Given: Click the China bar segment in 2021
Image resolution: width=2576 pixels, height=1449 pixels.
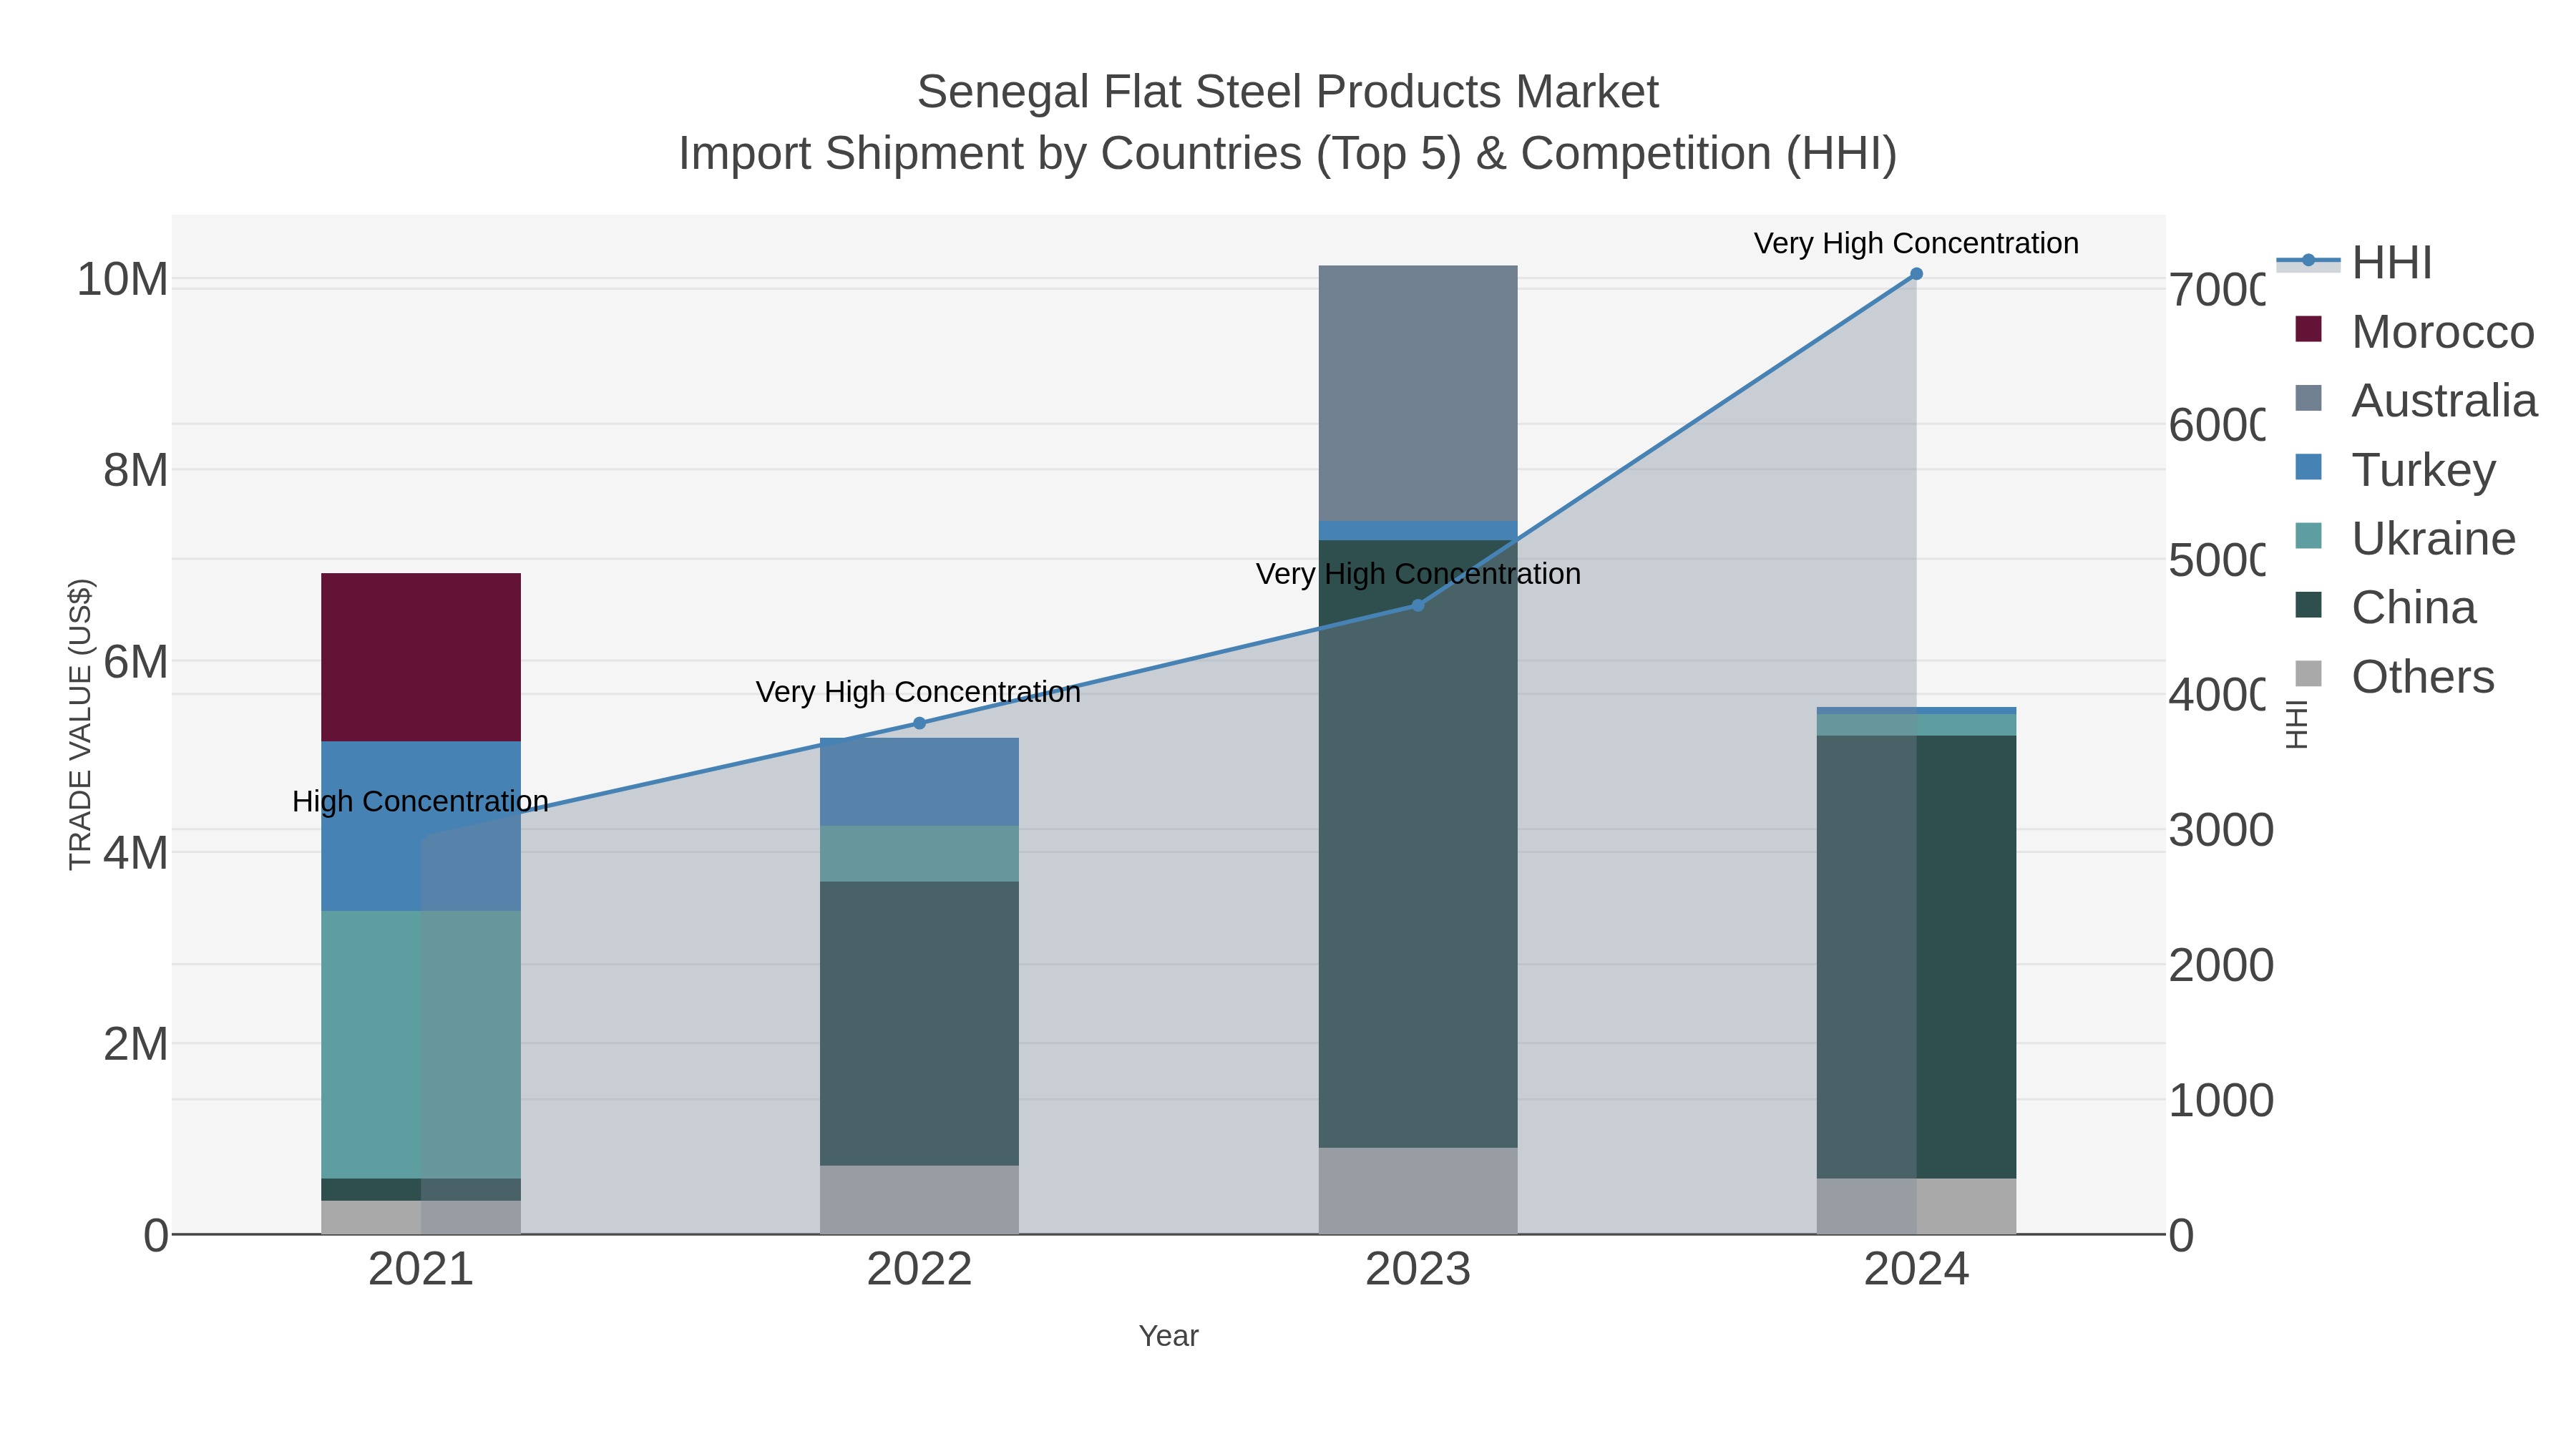Looking at the screenshot, I should click(x=421, y=1189).
